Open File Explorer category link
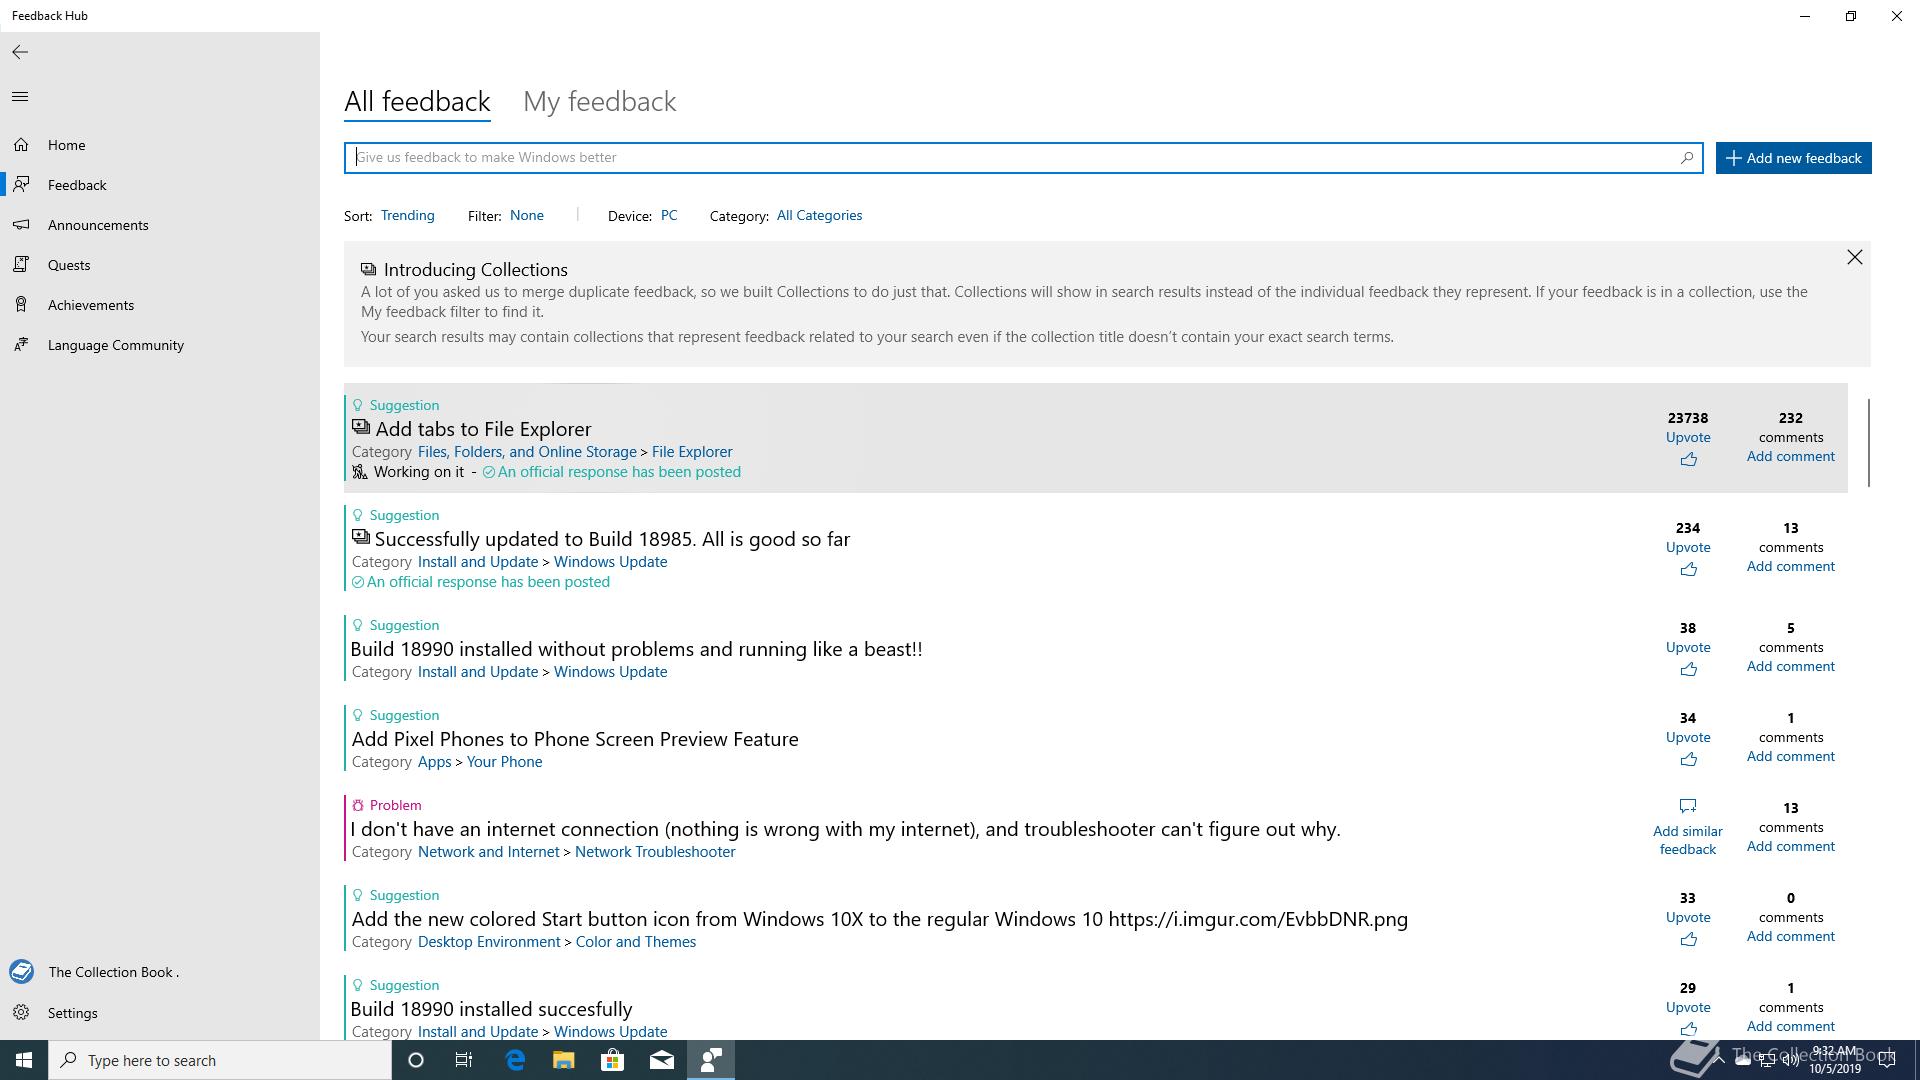 point(692,452)
